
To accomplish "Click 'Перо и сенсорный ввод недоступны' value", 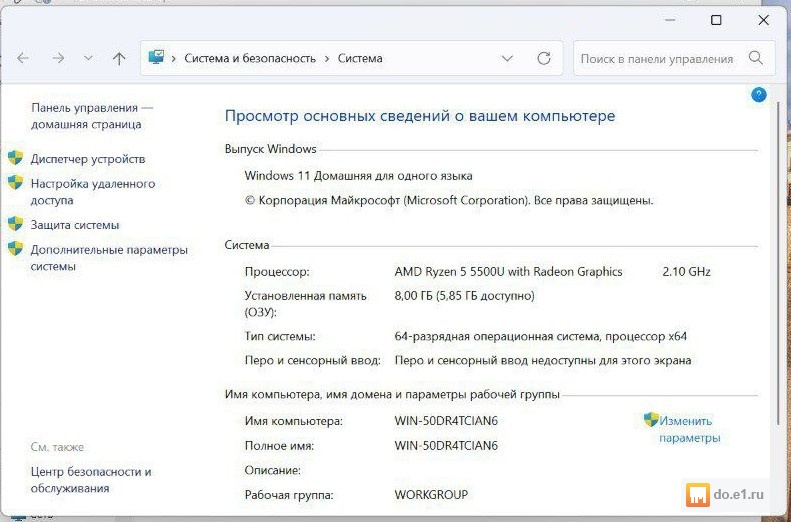I will coord(543,361).
